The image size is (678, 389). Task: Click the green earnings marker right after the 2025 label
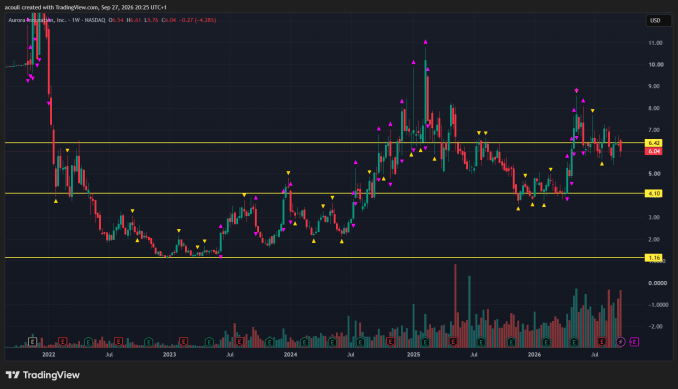click(425, 342)
